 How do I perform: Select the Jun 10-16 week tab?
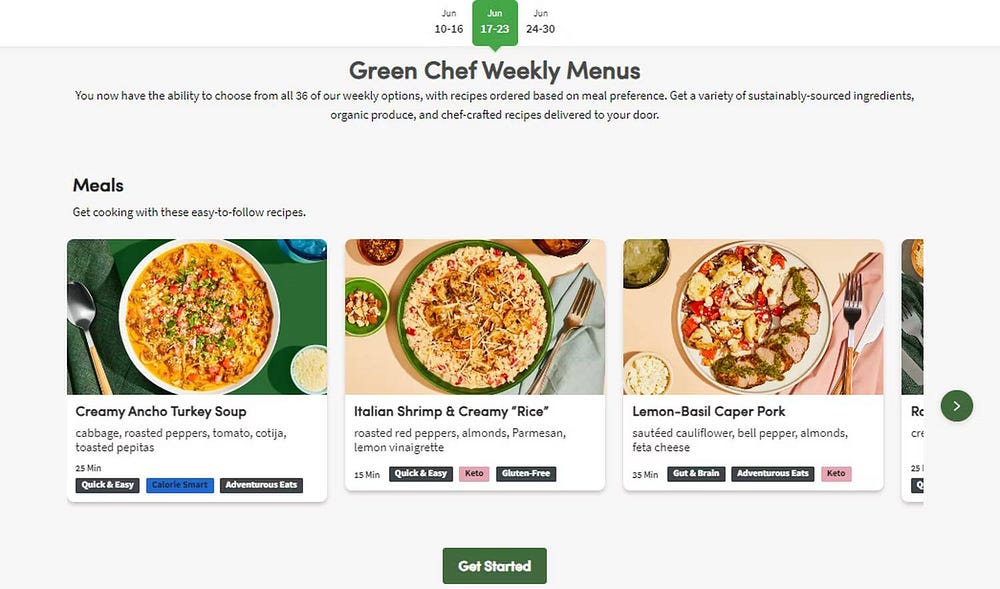pos(449,22)
